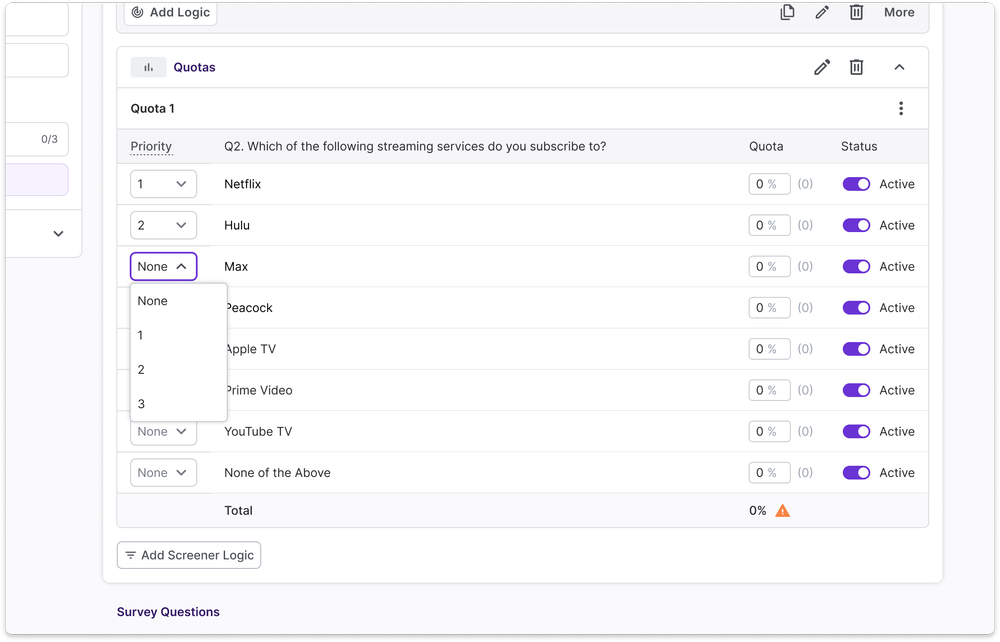Viewport: 1000px width, 642px height.
Task: Click the Peacock quota percent field
Action: 770,308
